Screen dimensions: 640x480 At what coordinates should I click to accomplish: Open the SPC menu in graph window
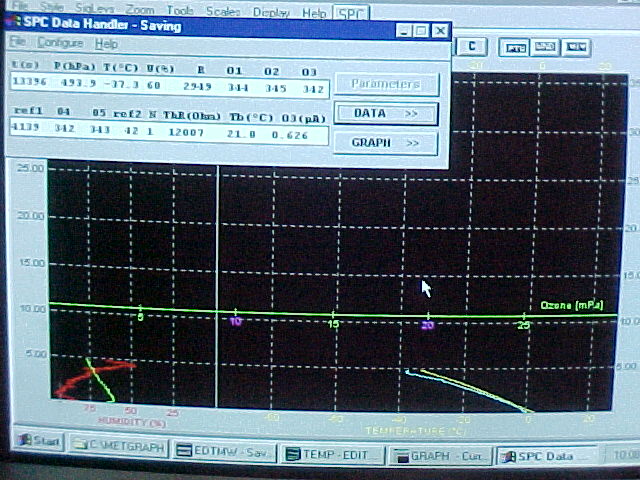pos(351,14)
